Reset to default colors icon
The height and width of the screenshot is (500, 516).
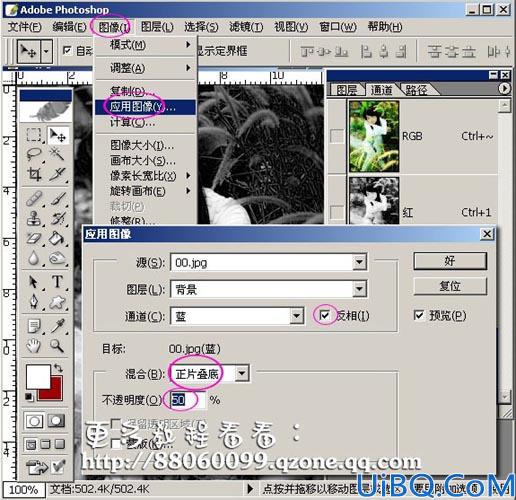(29, 397)
